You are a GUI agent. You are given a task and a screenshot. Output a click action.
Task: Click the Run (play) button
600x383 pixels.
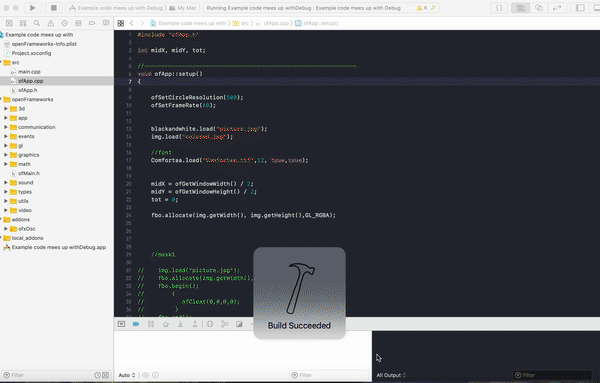pyautogui.click(x=33, y=8)
